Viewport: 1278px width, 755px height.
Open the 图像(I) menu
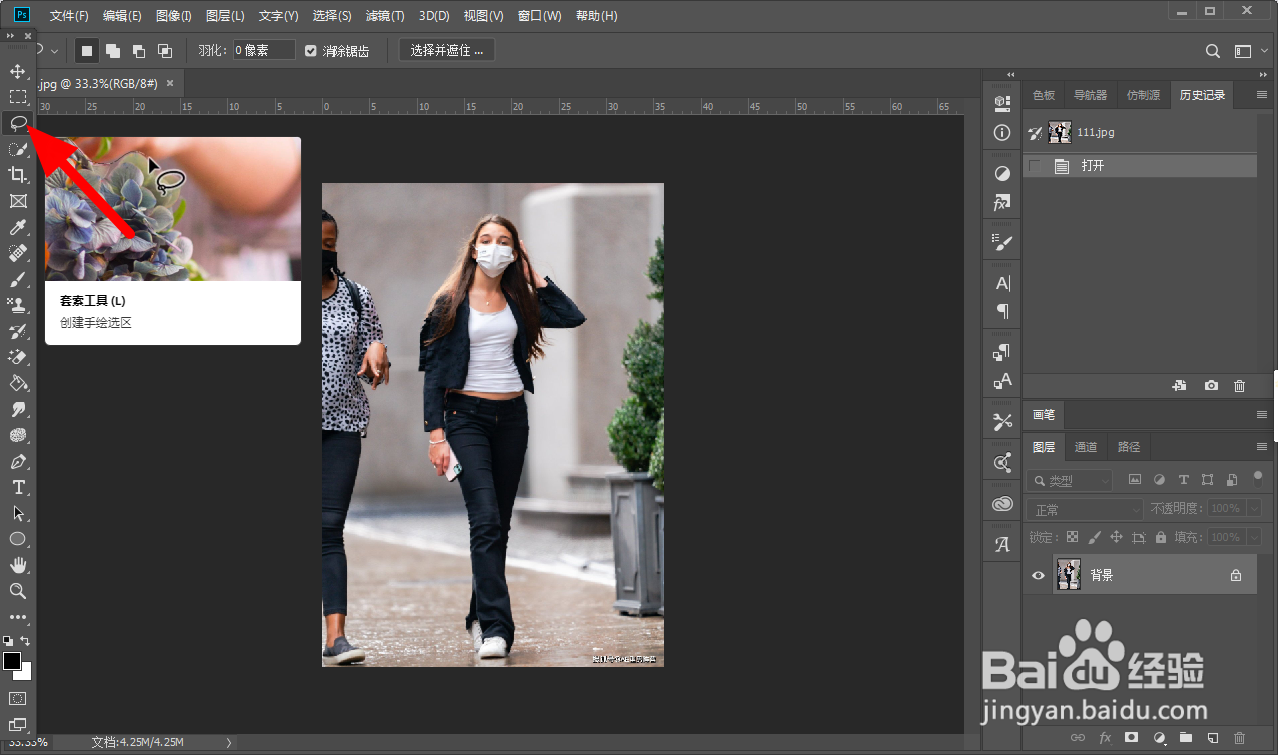174,16
